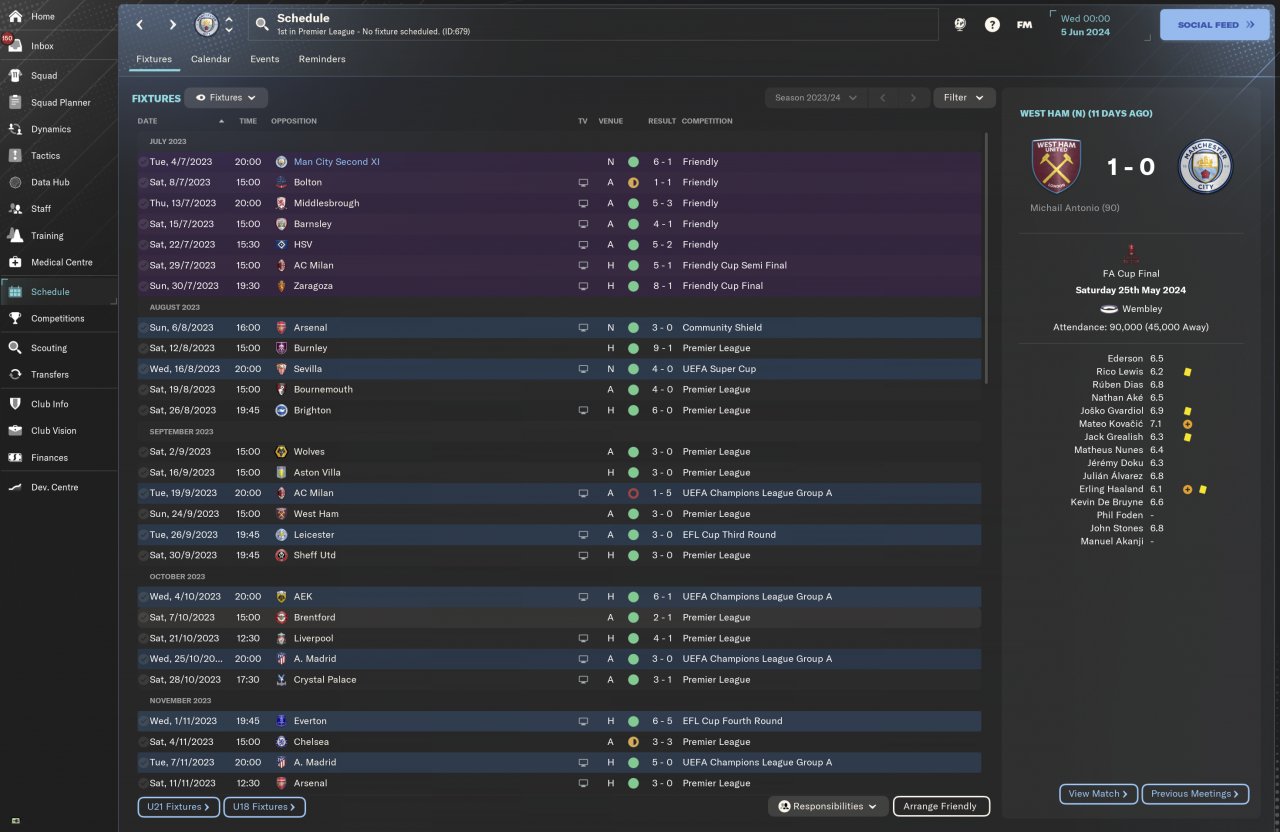Expand the Responsibilities dropdown

(828, 806)
